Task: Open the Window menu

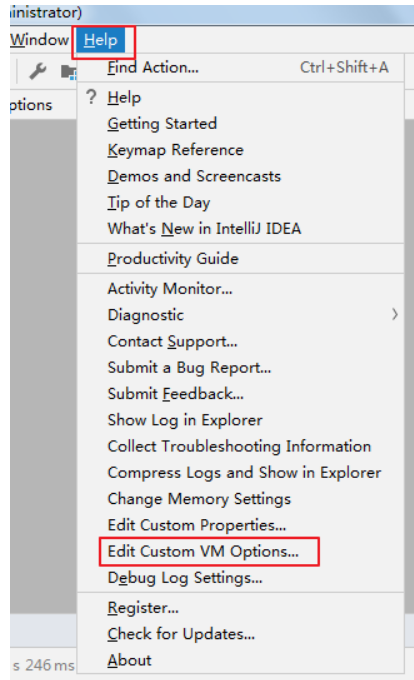Action: point(39,40)
